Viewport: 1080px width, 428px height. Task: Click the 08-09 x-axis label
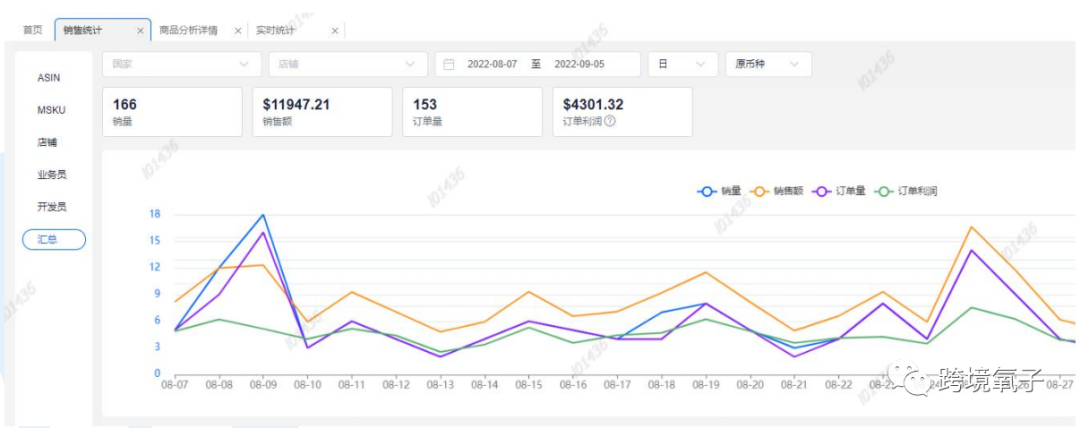(x=262, y=385)
